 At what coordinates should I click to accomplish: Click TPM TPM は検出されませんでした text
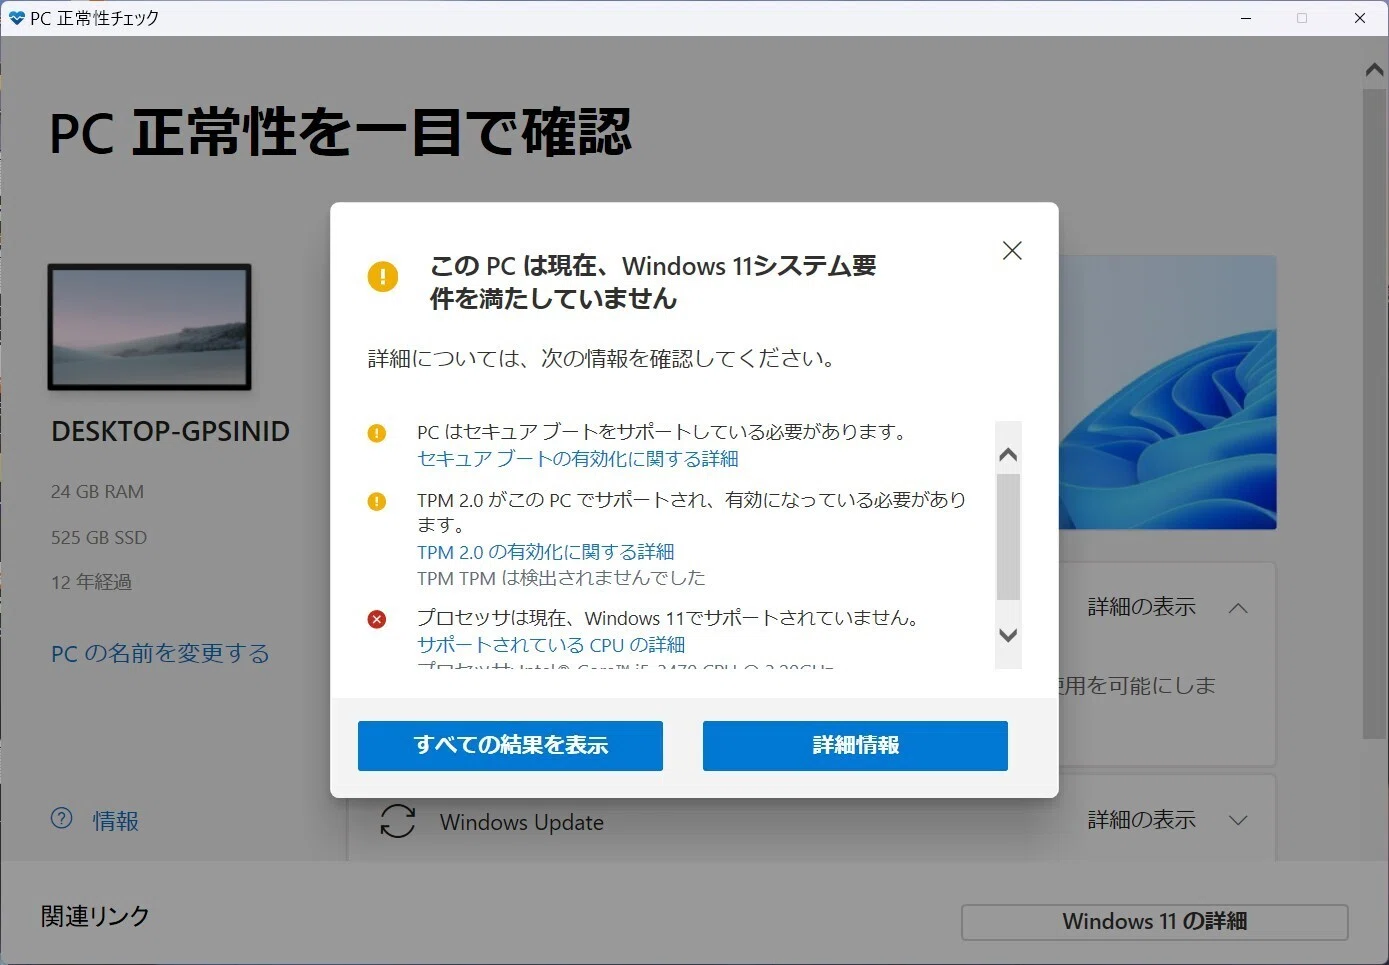tap(561, 578)
